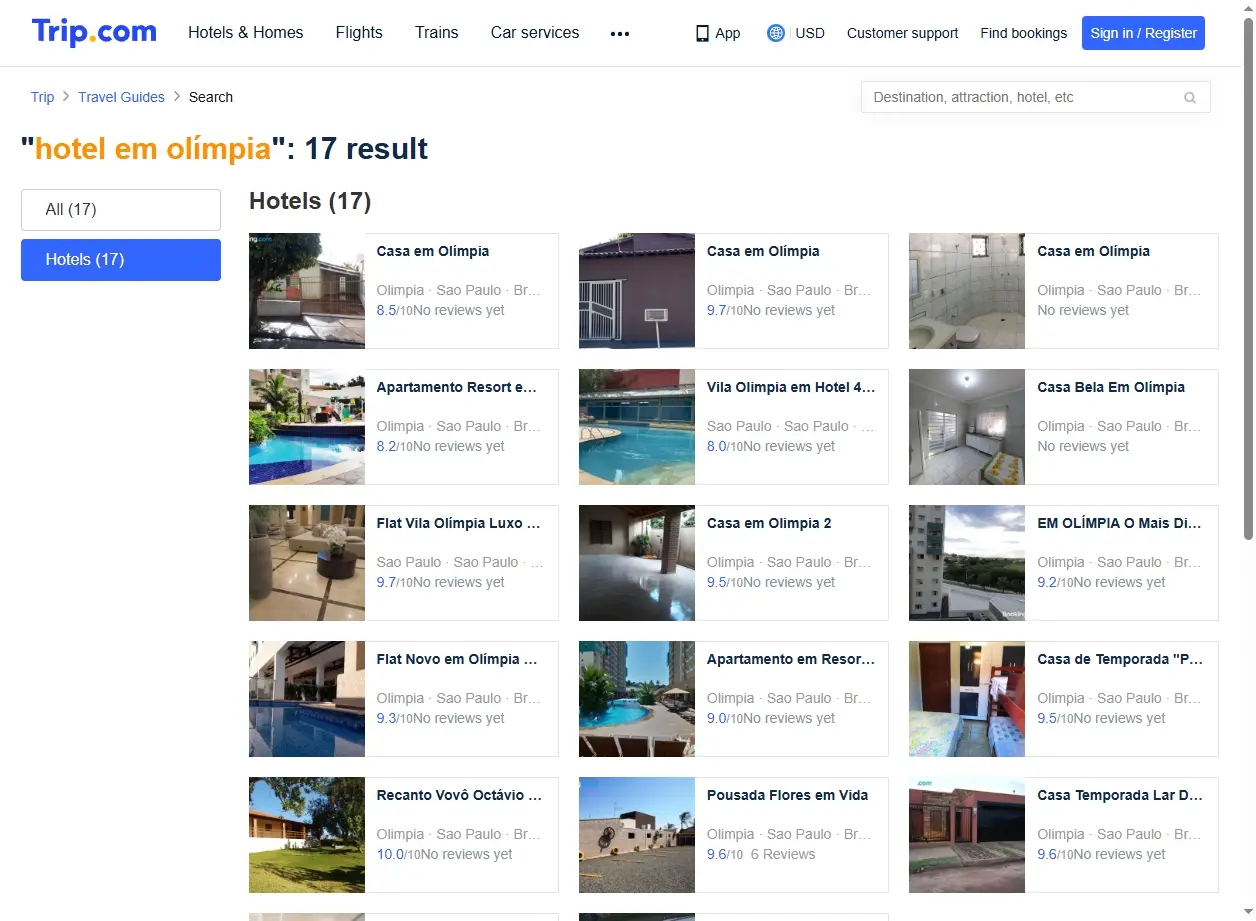Click 6 Reviews on Pousada Flores
This screenshot has height=921, width=1256.
tap(783, 854)
